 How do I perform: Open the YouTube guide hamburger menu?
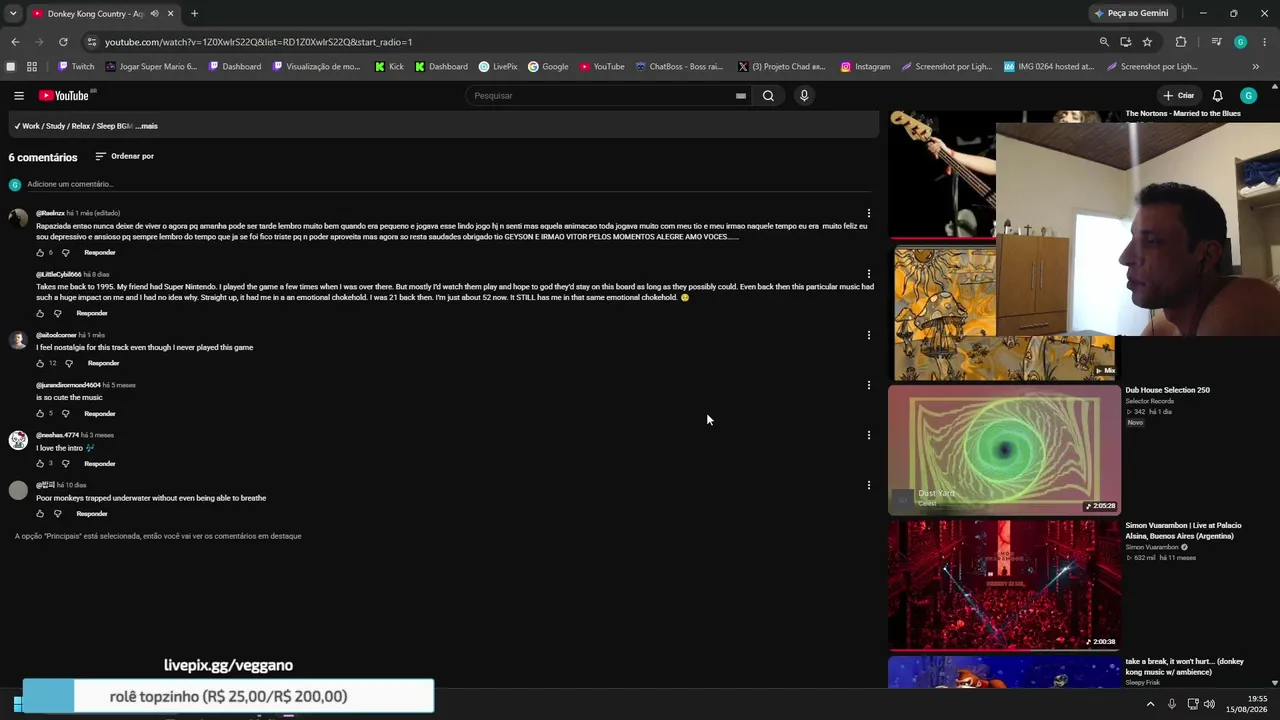click(19, 96)
